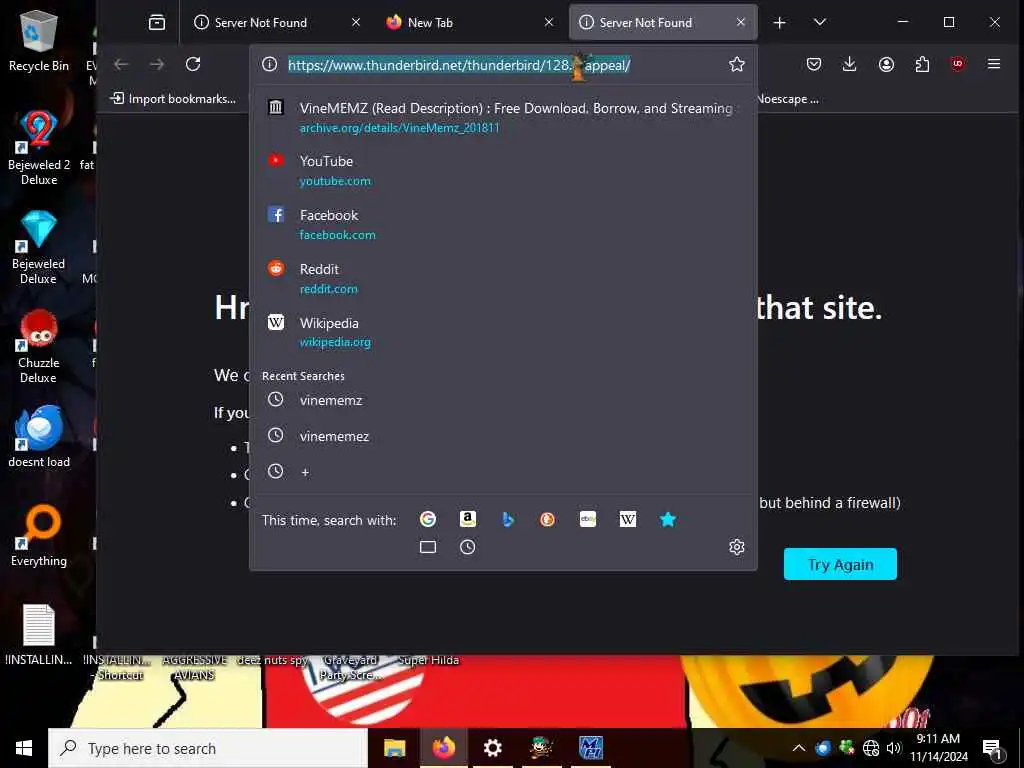Select Recycle Bin desktop icon

pos(39,40)
